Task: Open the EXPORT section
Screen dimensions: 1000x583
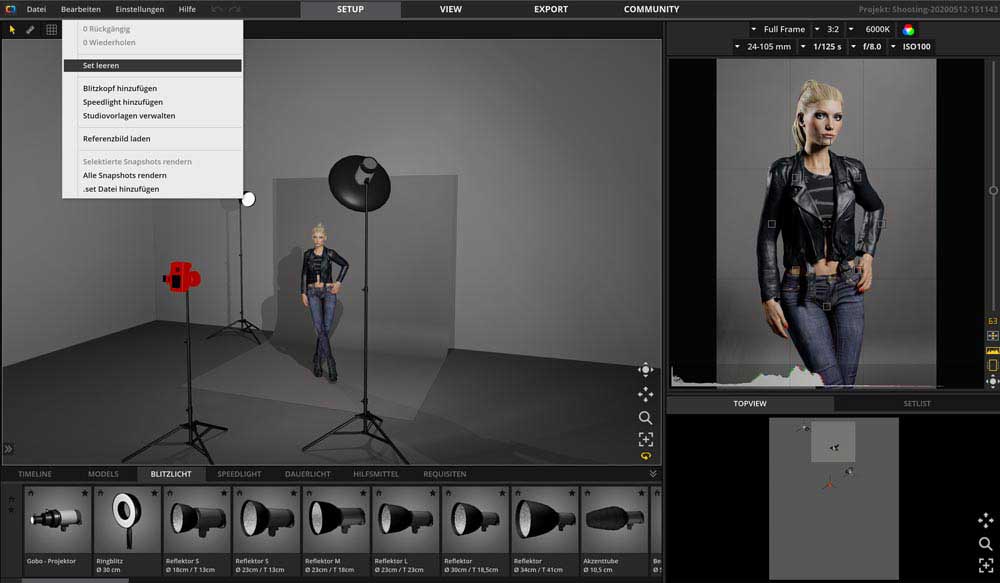Action: pyautogui.click(x=550, y=9)
